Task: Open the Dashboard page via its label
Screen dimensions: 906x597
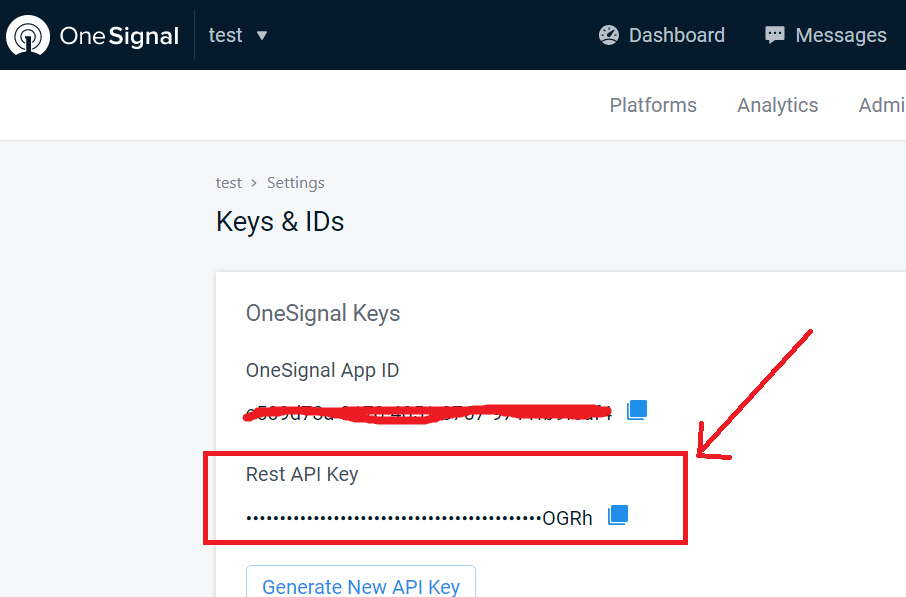Action: coord(676,35)
